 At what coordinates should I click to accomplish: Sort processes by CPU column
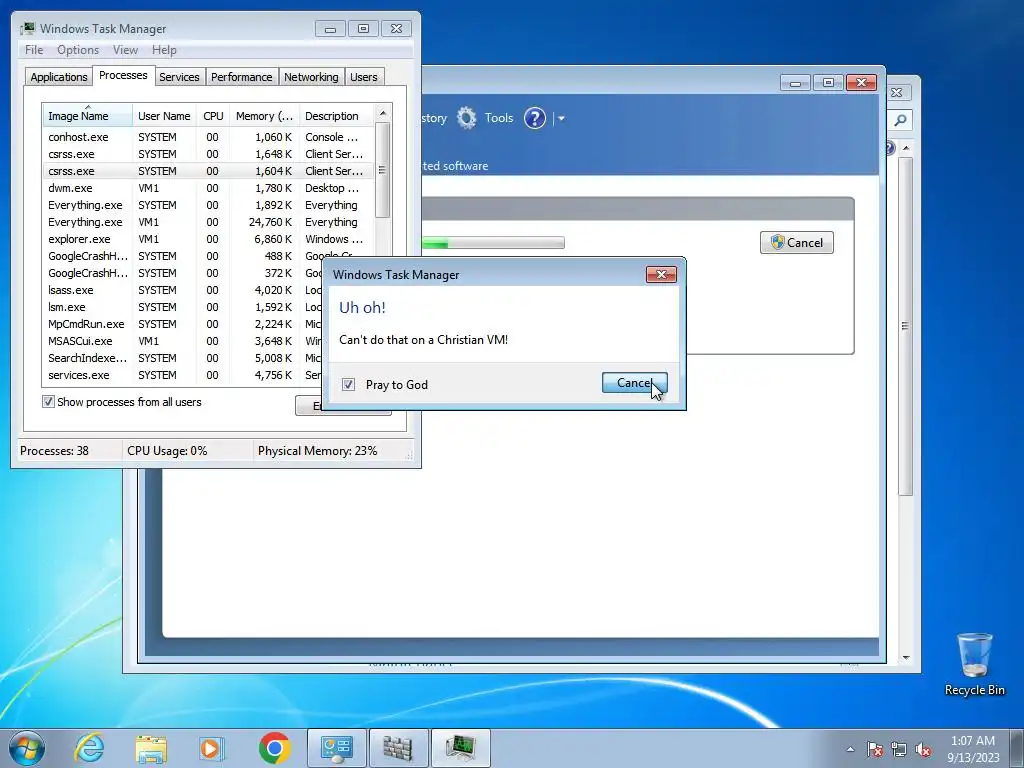[213, 116]
